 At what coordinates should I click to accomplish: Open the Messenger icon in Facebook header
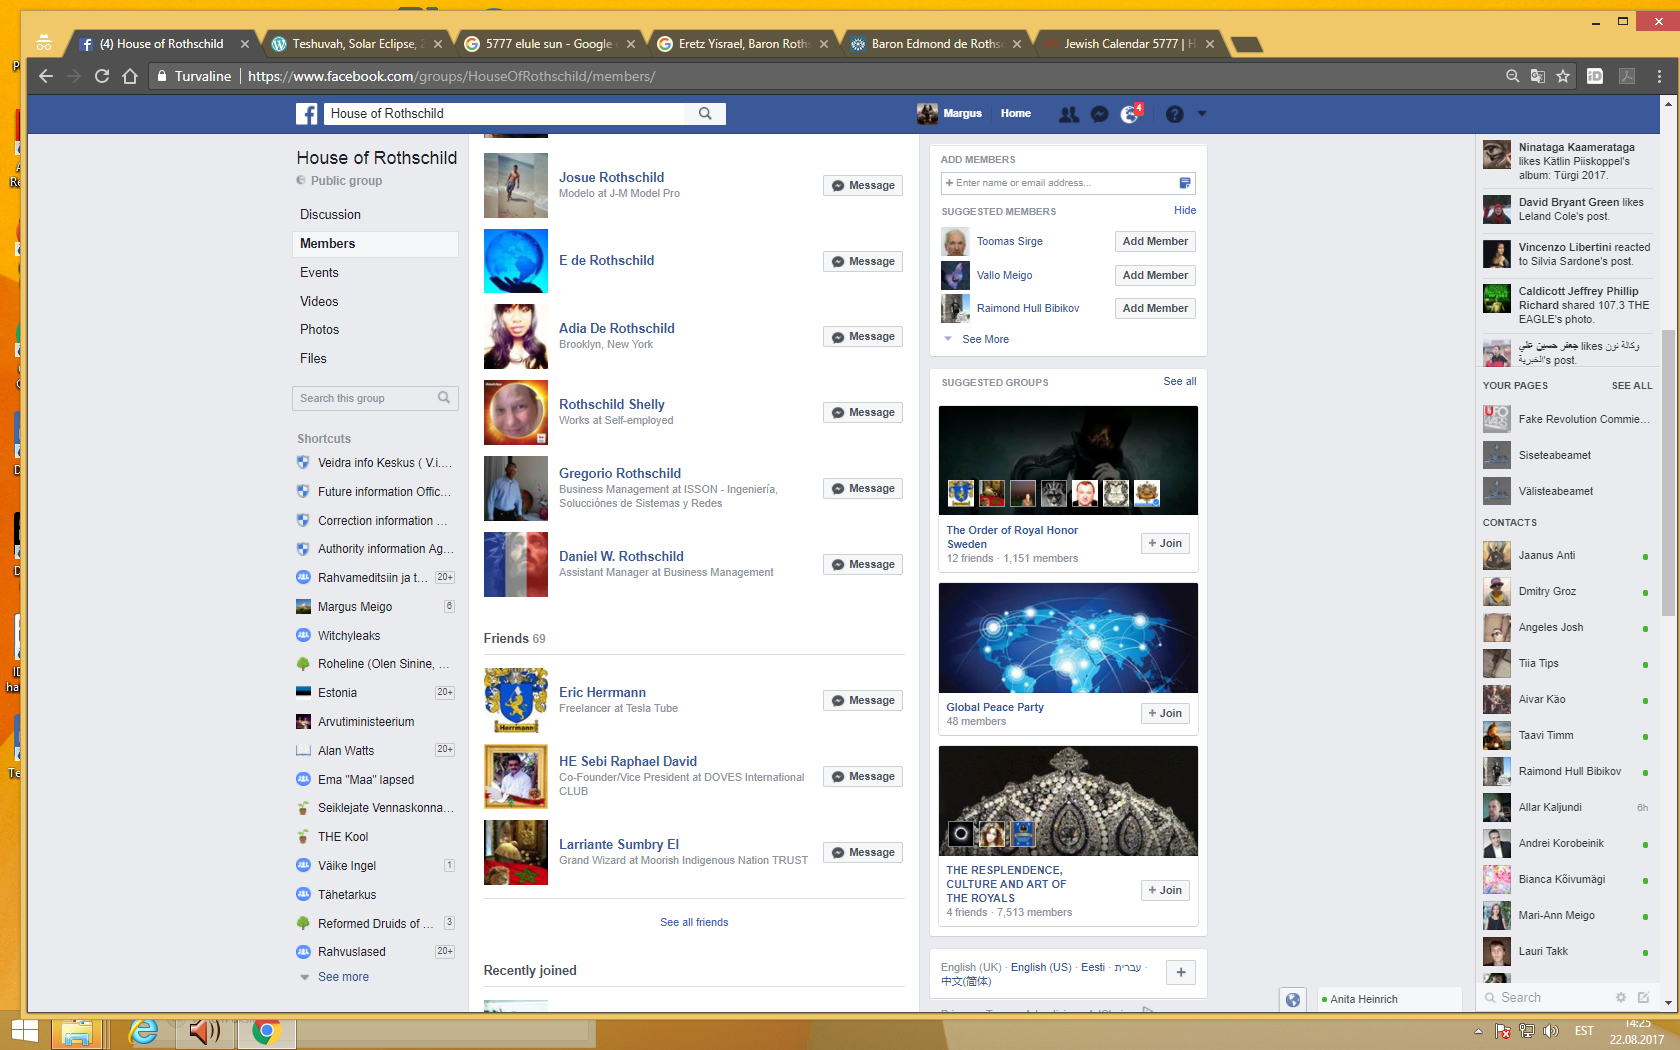[1099, 114]
